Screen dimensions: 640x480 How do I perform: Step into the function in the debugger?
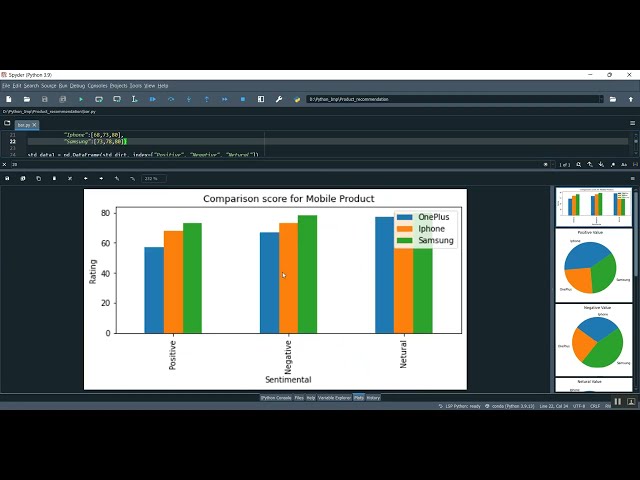click(189, 99)
